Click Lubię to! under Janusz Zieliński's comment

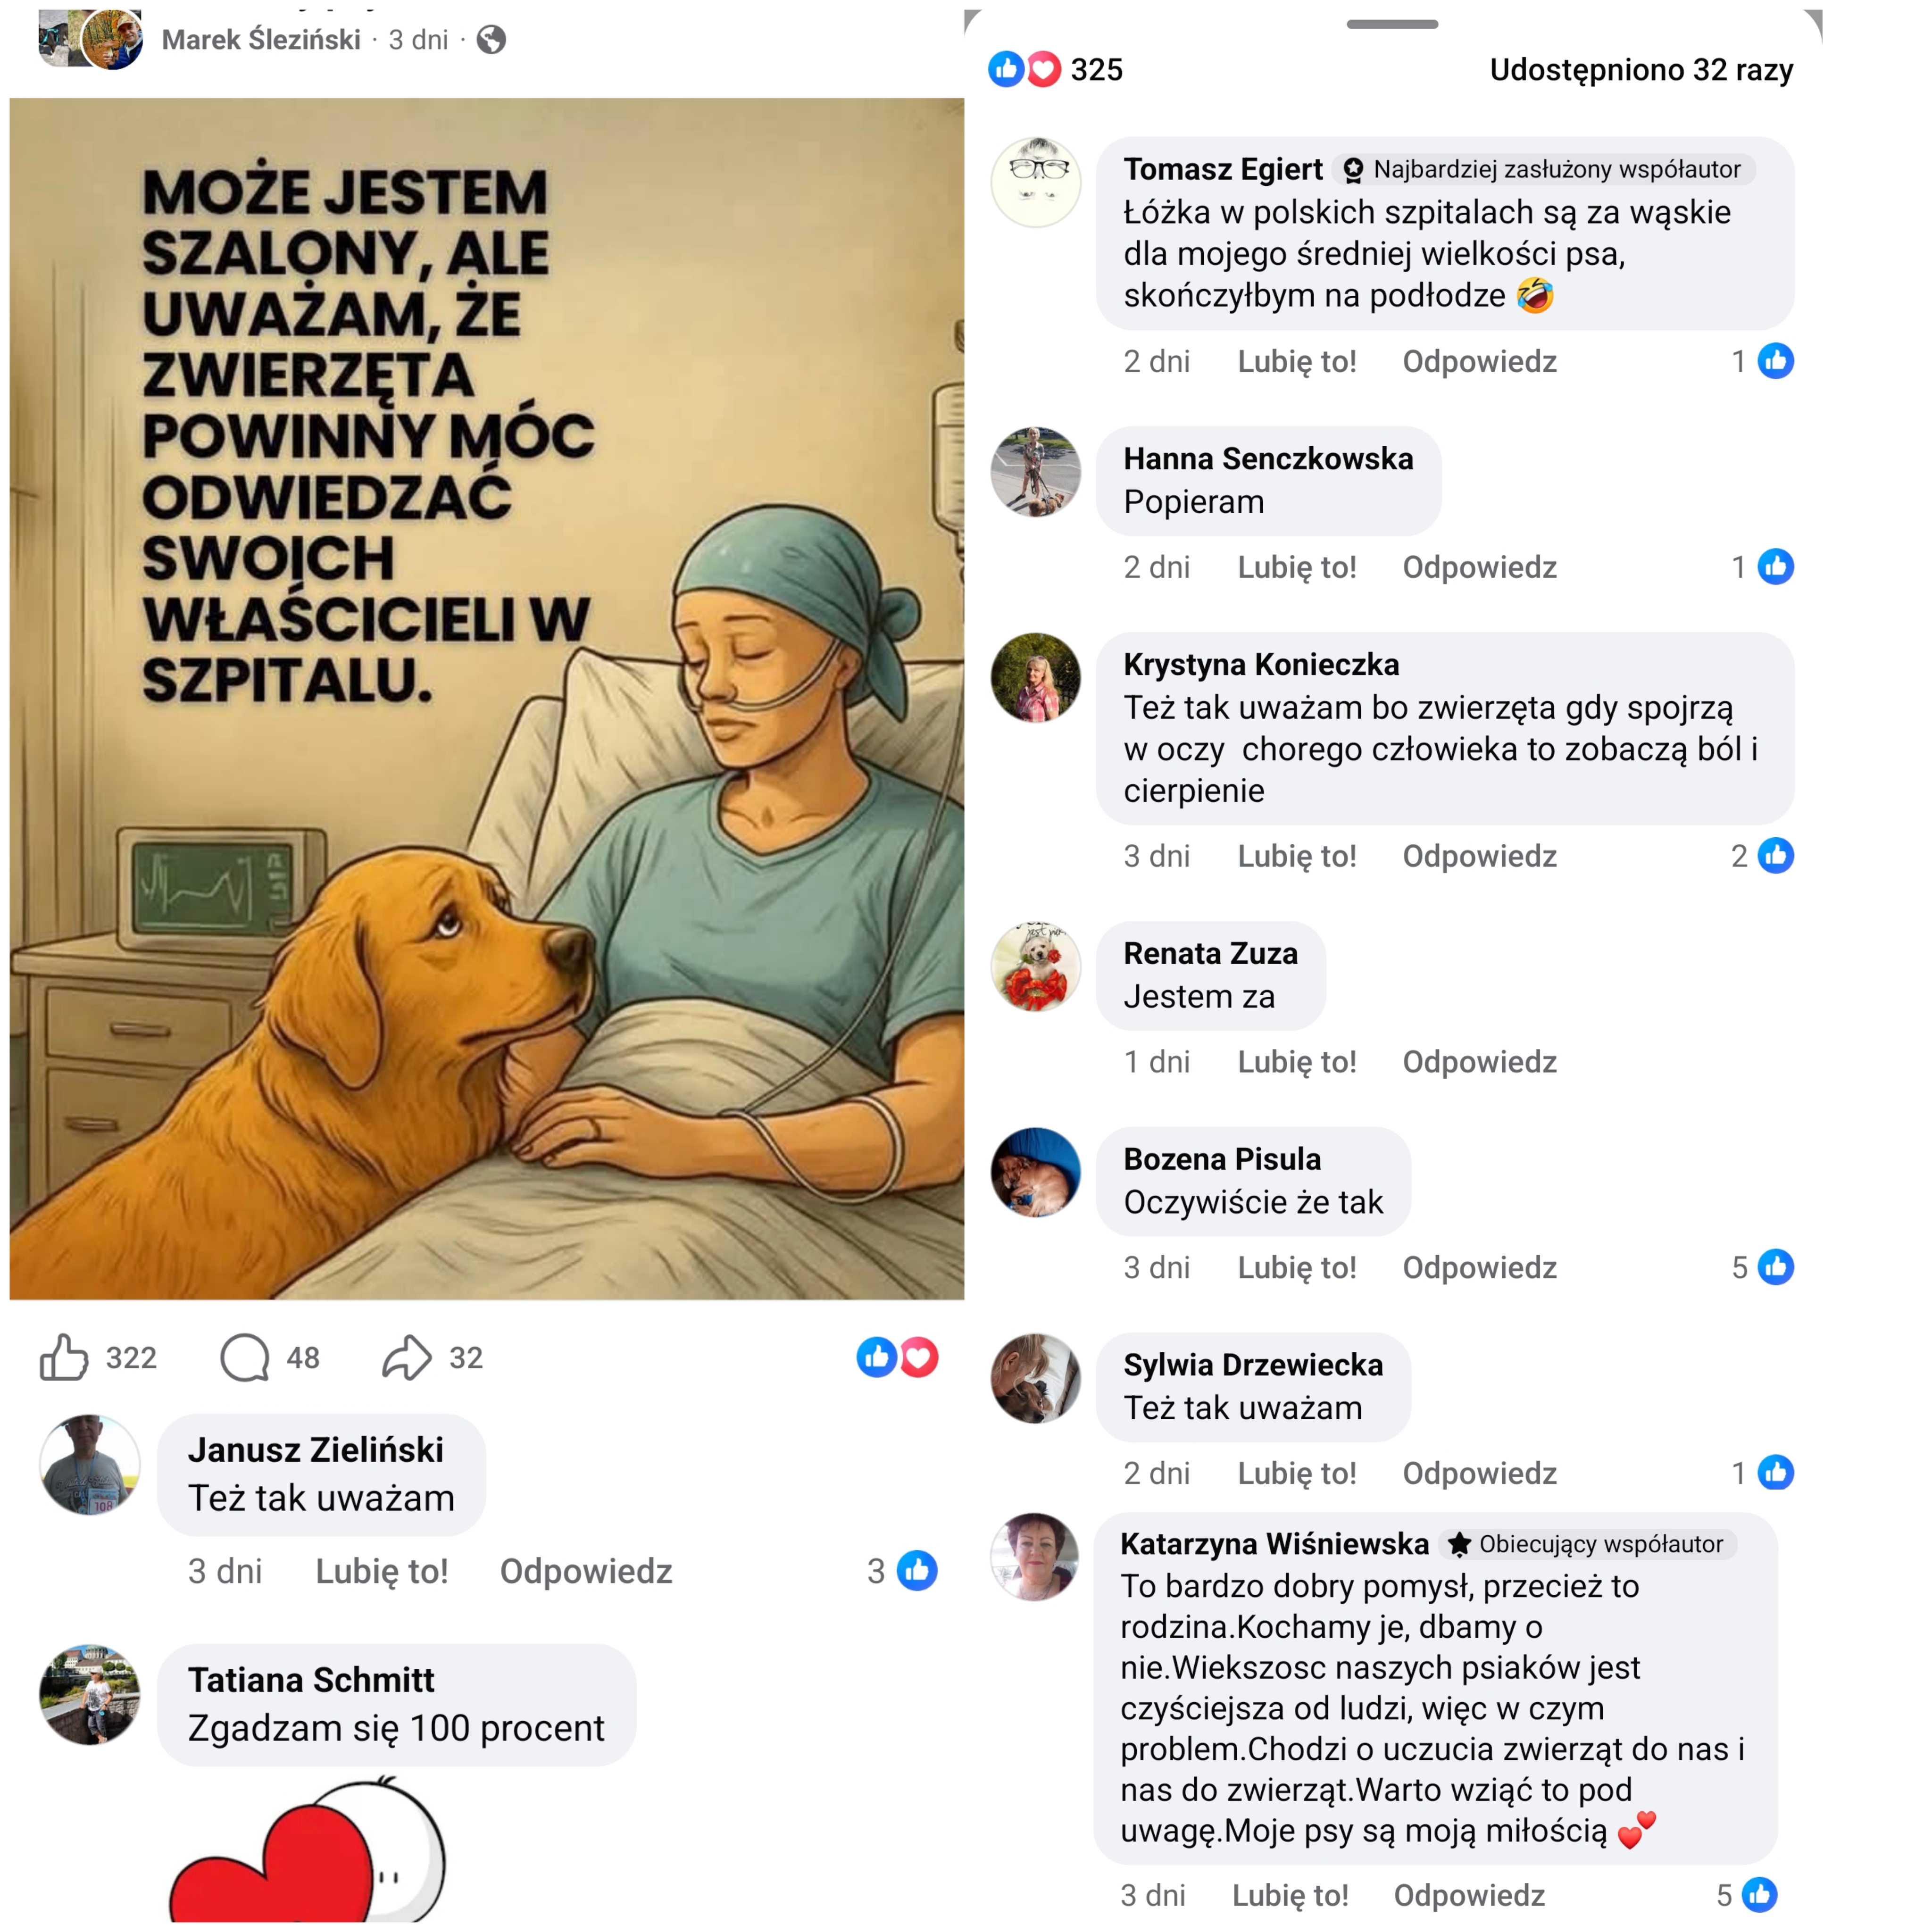click(382, 1571)
